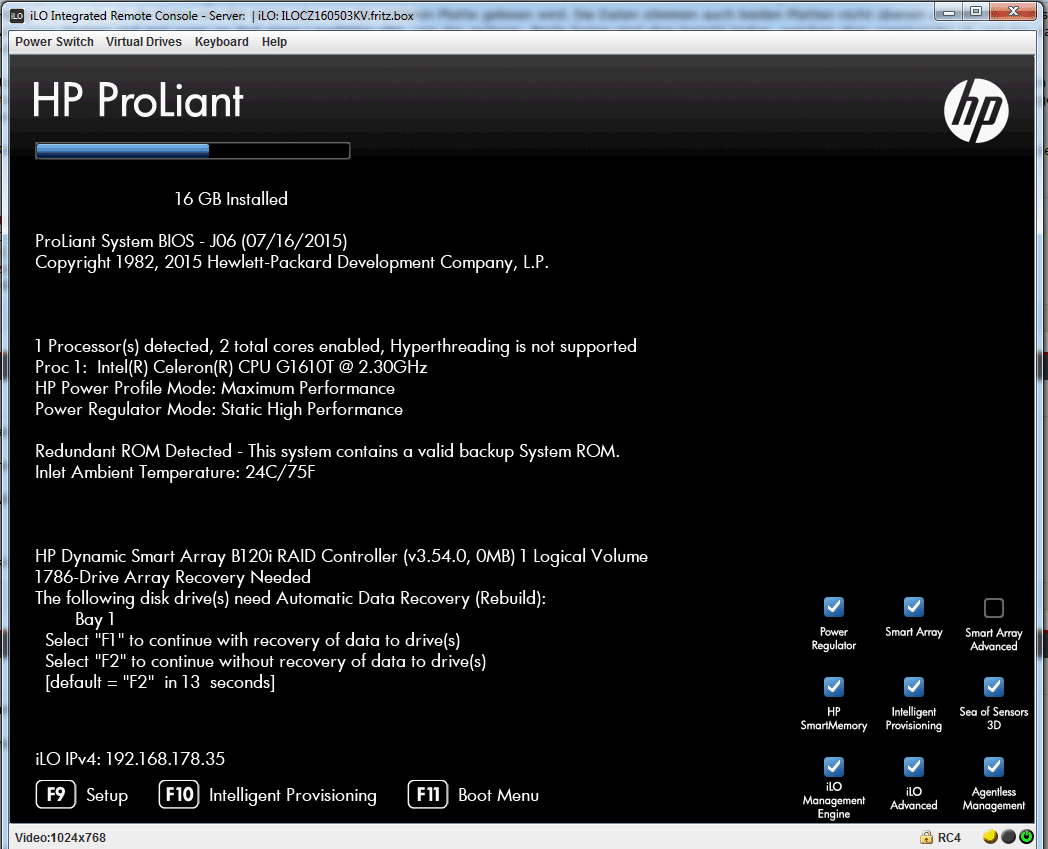Minimize the iLO Remote Console window

point(948,11)
